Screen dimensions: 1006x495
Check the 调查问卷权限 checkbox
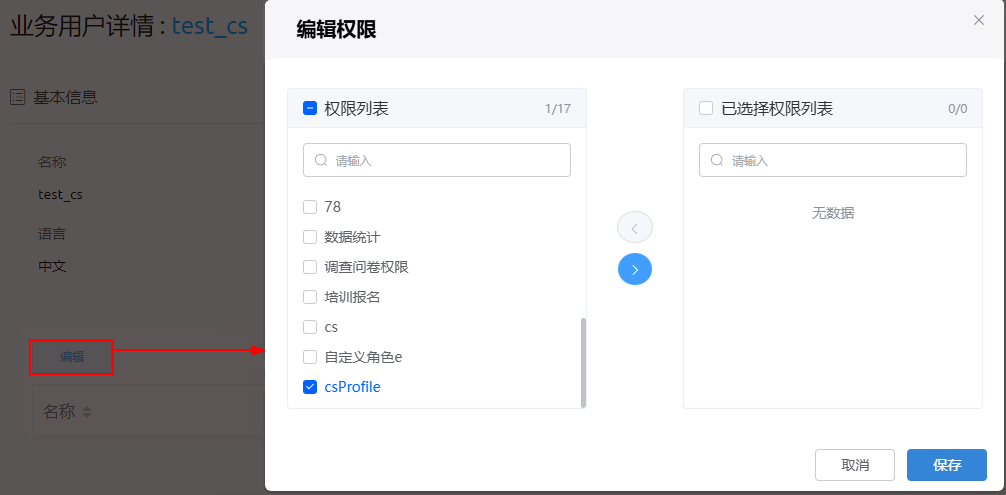[310, 267]
